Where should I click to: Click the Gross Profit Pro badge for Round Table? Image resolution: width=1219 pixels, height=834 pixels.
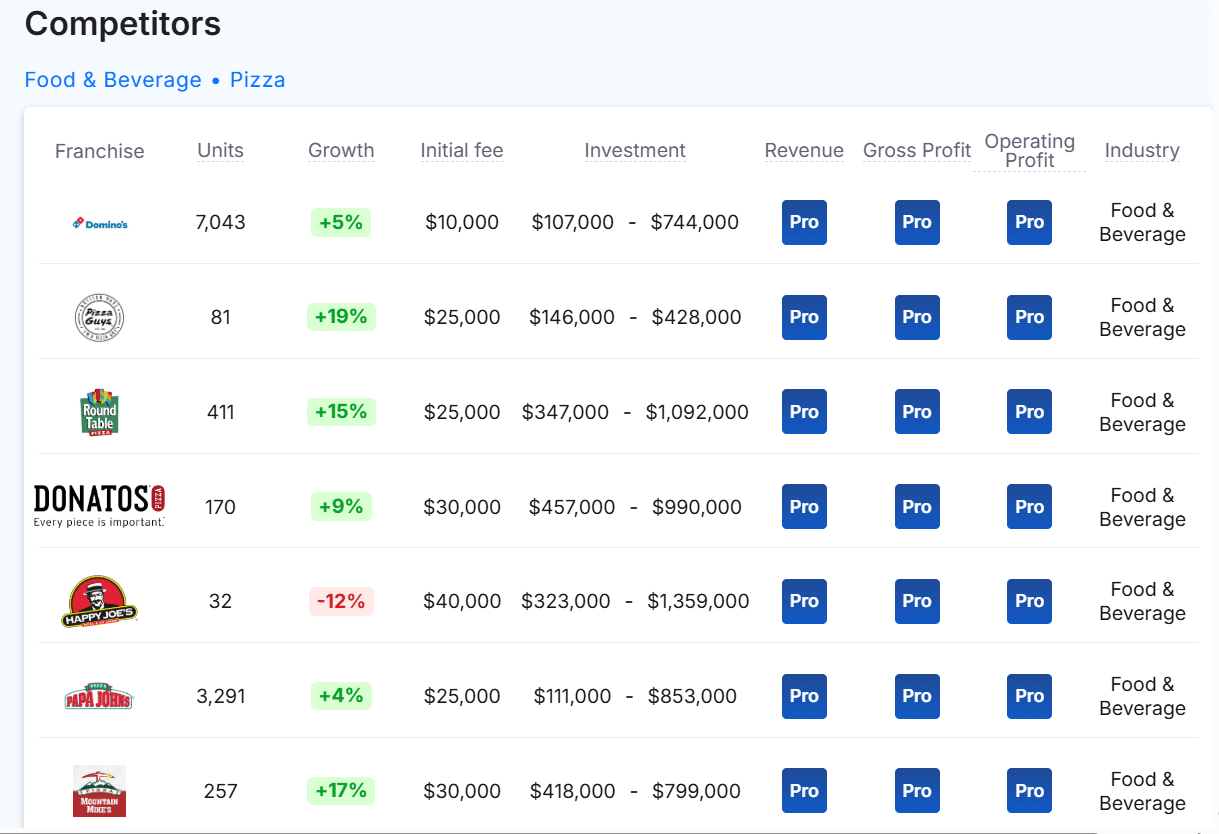917,412
